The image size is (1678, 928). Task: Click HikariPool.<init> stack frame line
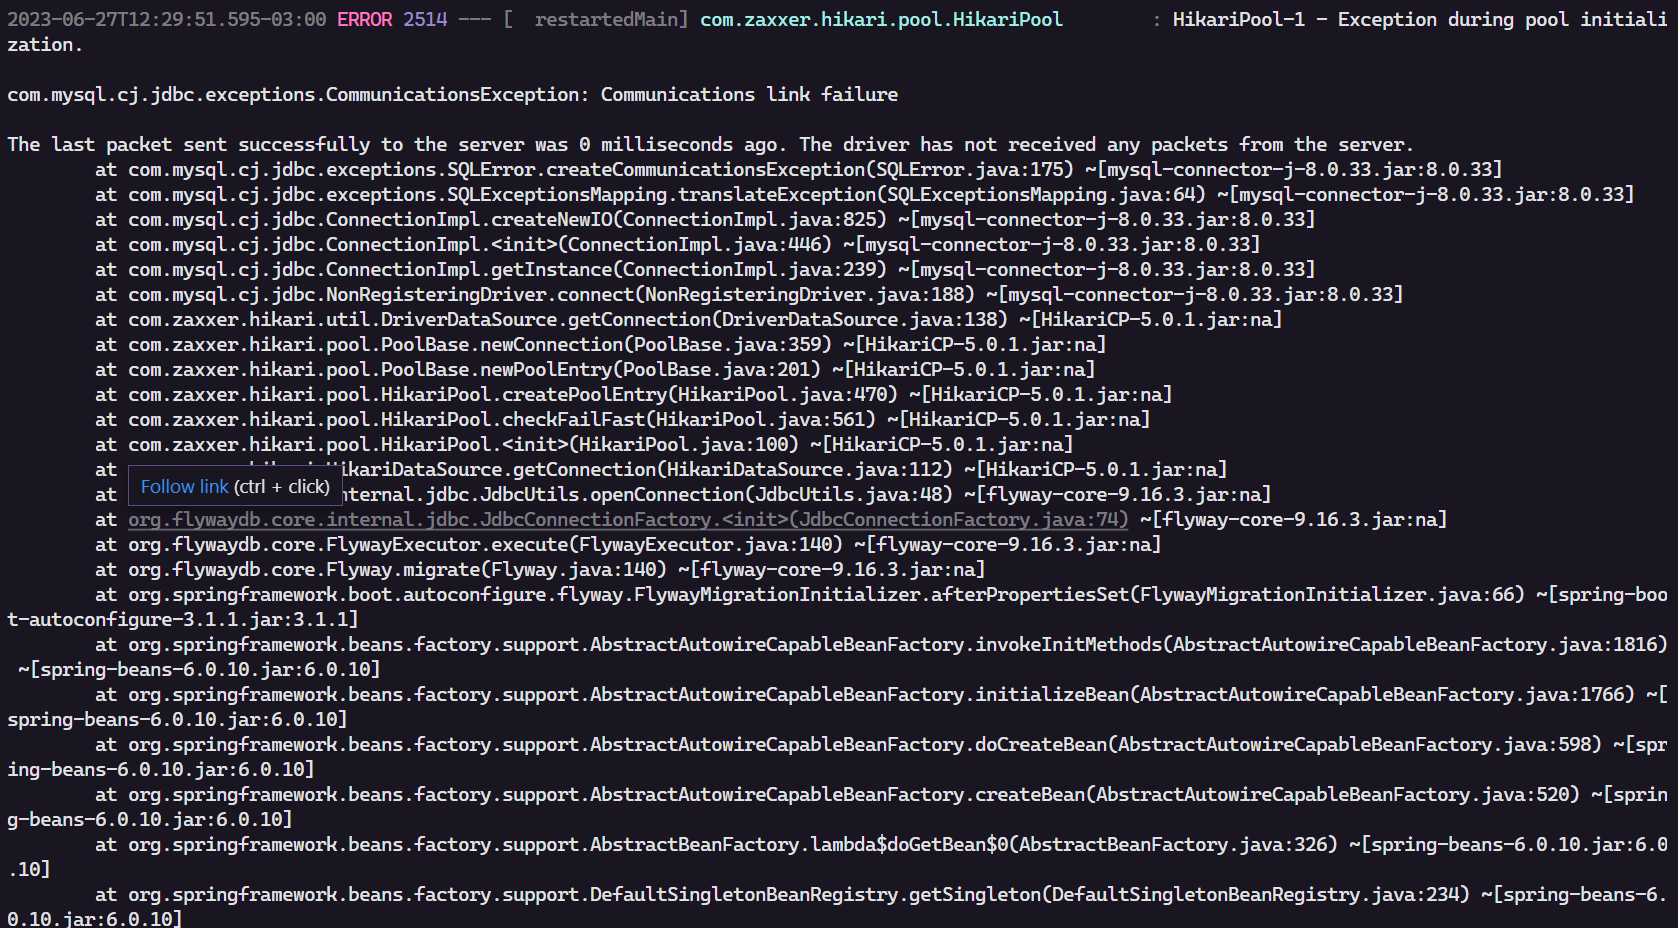point(585,444)
